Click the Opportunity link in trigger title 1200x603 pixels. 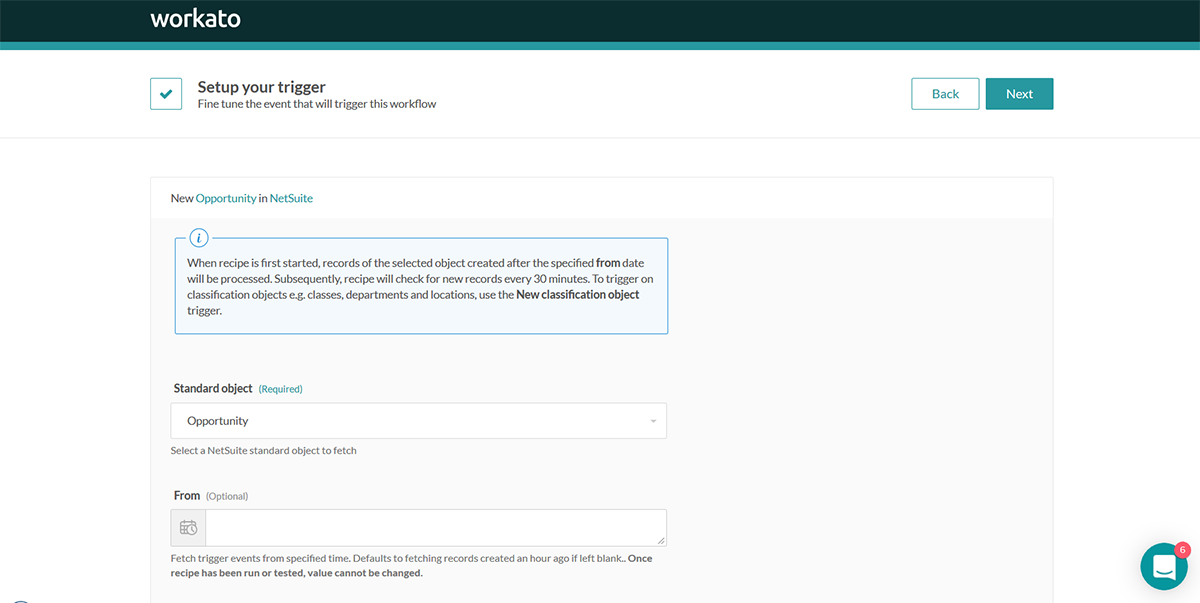click(x=226, y=198)
